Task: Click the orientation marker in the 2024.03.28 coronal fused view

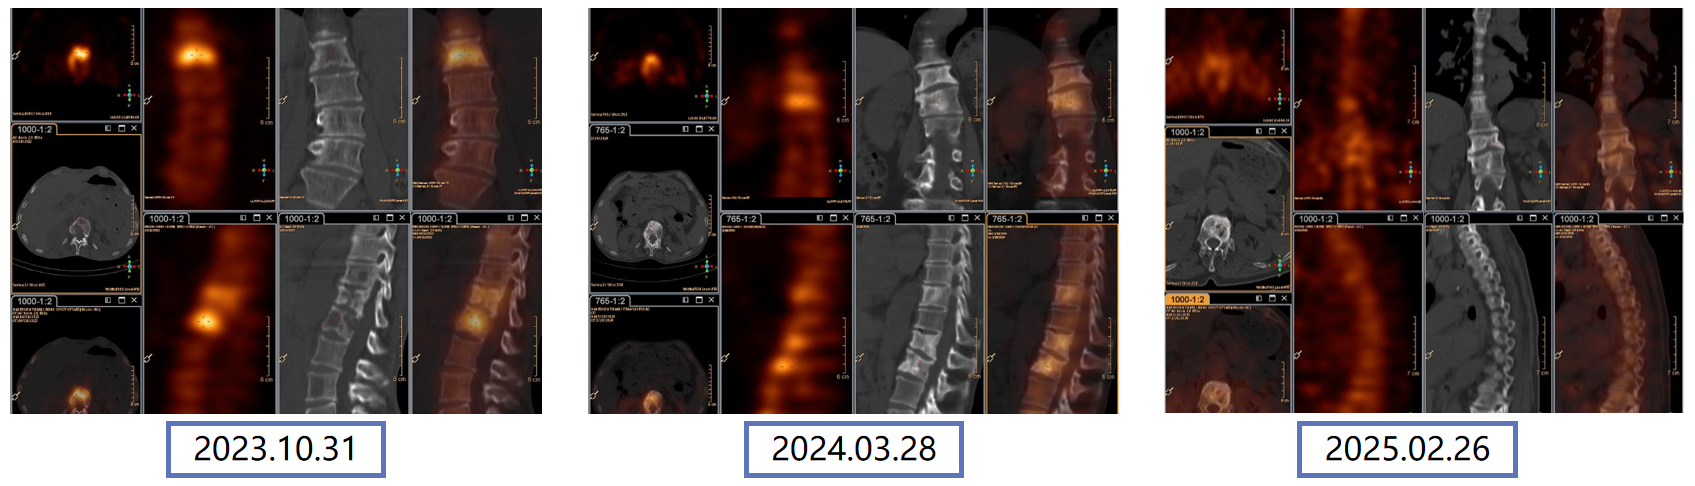Action: [x=1107, y=171]
